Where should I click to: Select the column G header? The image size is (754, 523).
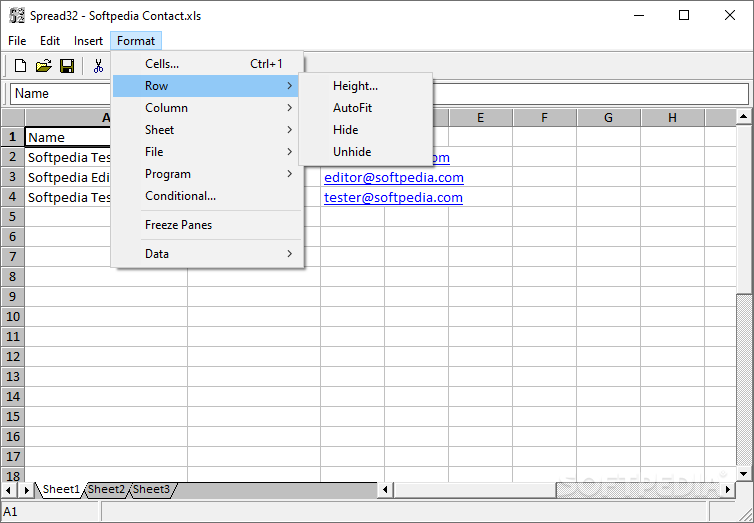click(608, 118)
